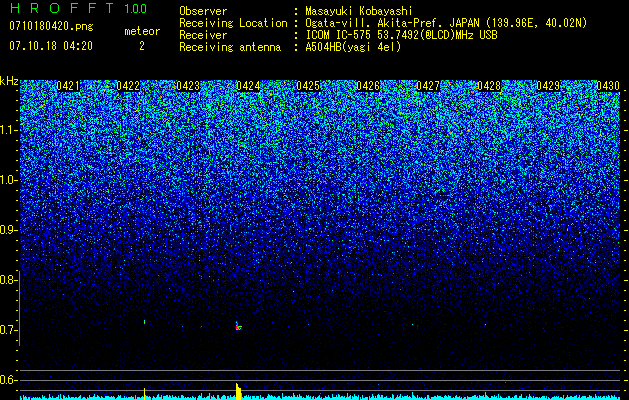Click the 0424 time marker

click(248, 86)
